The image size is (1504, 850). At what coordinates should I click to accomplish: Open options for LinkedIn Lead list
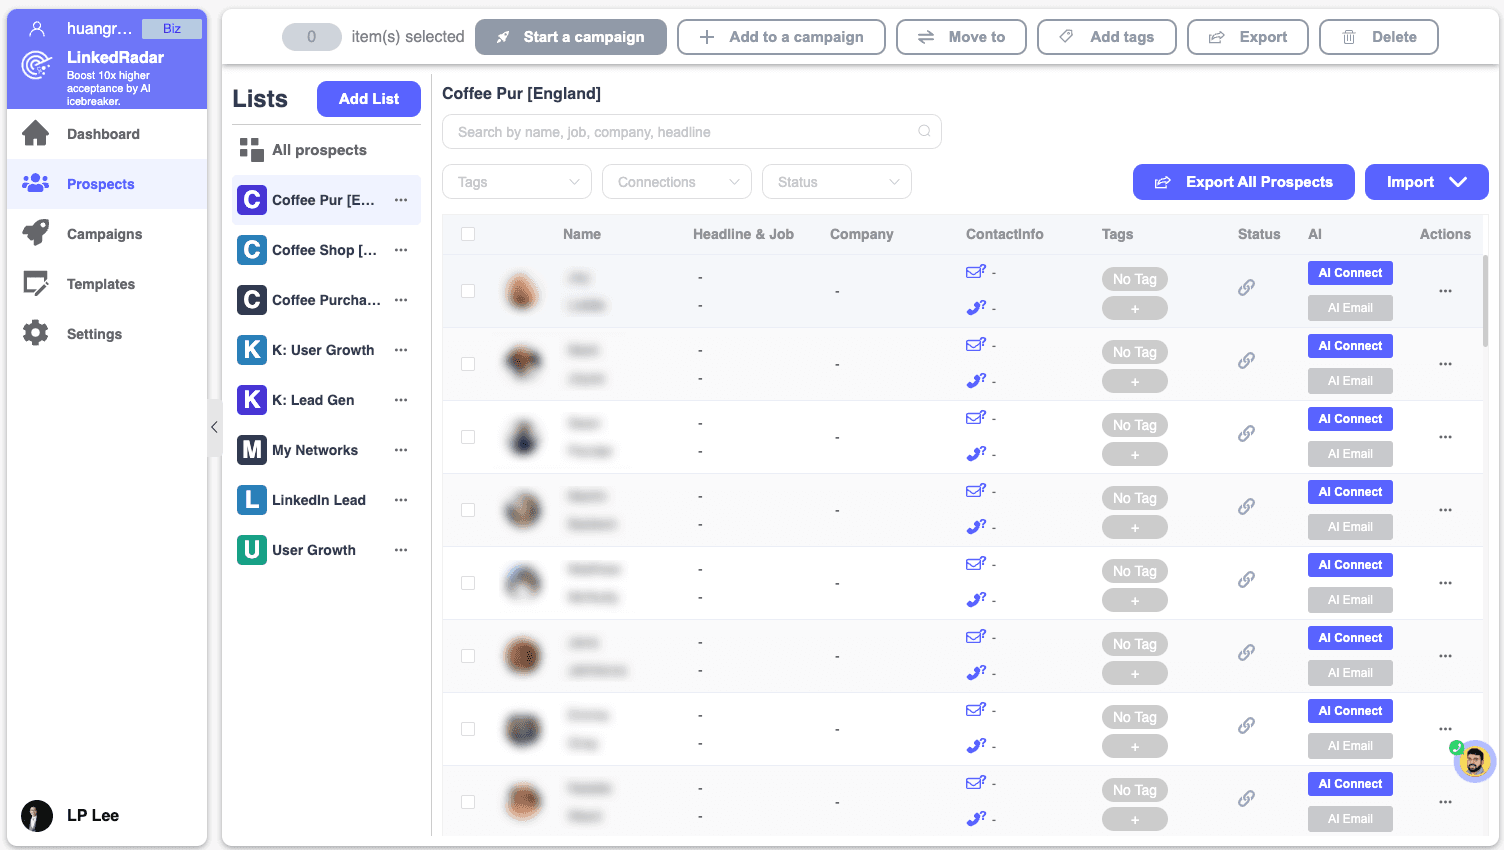[x=401, y=500]
